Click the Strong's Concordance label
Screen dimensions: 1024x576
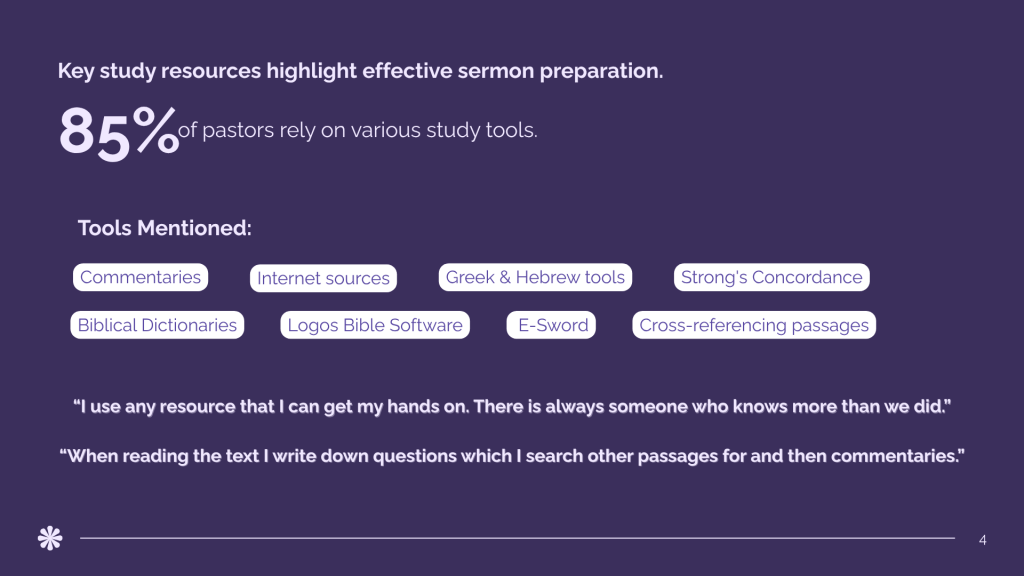pos(771,277)
